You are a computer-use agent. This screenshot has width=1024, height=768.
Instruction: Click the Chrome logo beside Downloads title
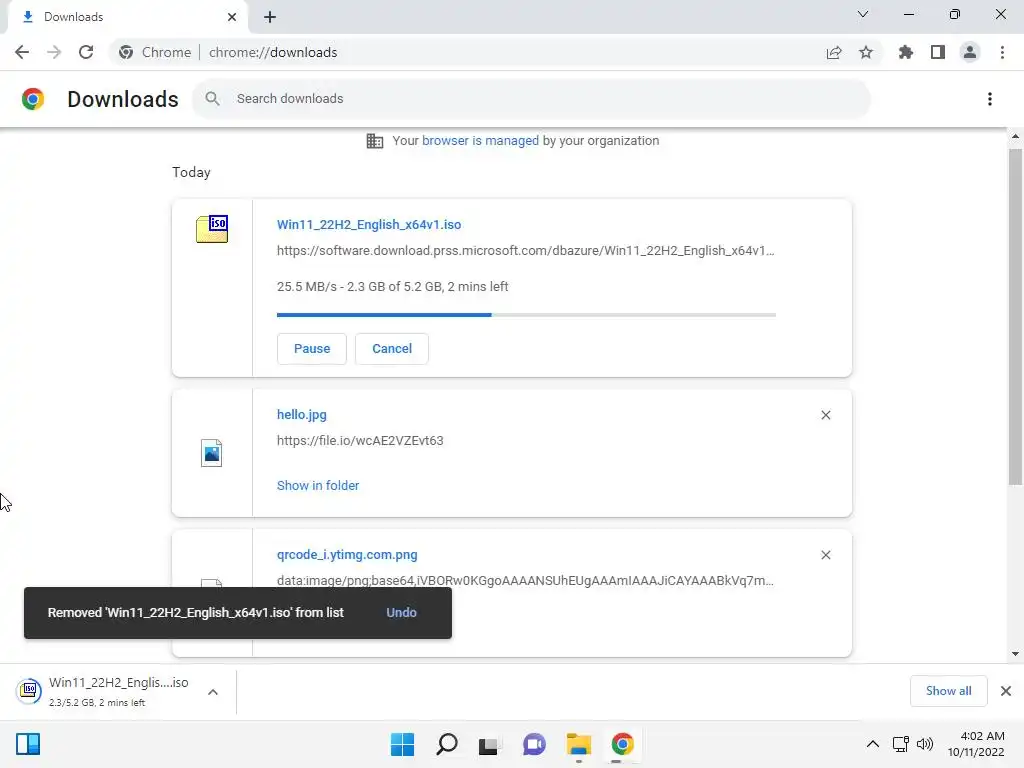coord(33,99)
